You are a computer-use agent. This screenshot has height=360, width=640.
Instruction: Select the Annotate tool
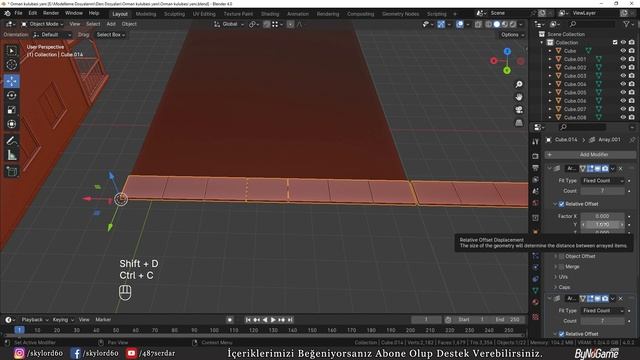11,141
